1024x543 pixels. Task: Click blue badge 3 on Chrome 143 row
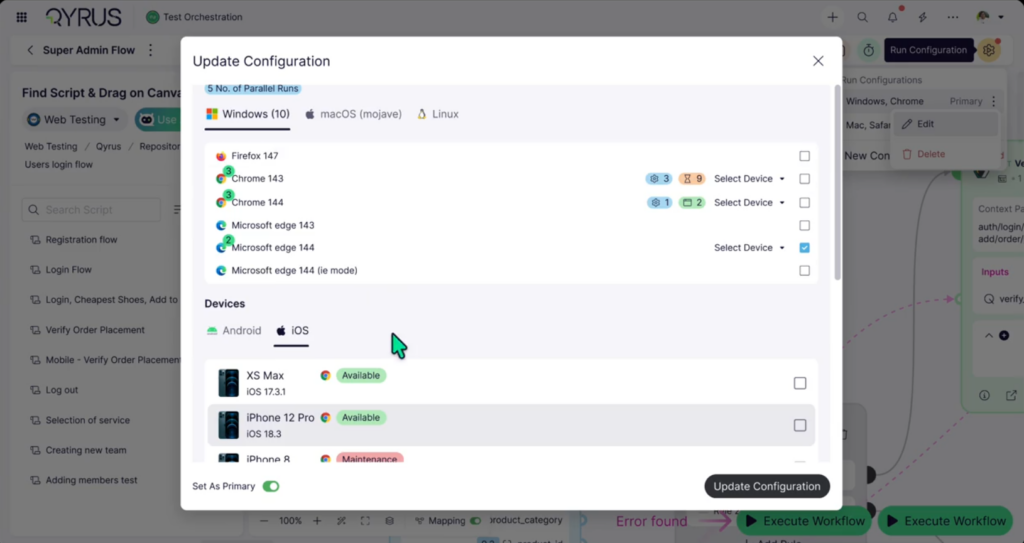[x=658, y=178]
